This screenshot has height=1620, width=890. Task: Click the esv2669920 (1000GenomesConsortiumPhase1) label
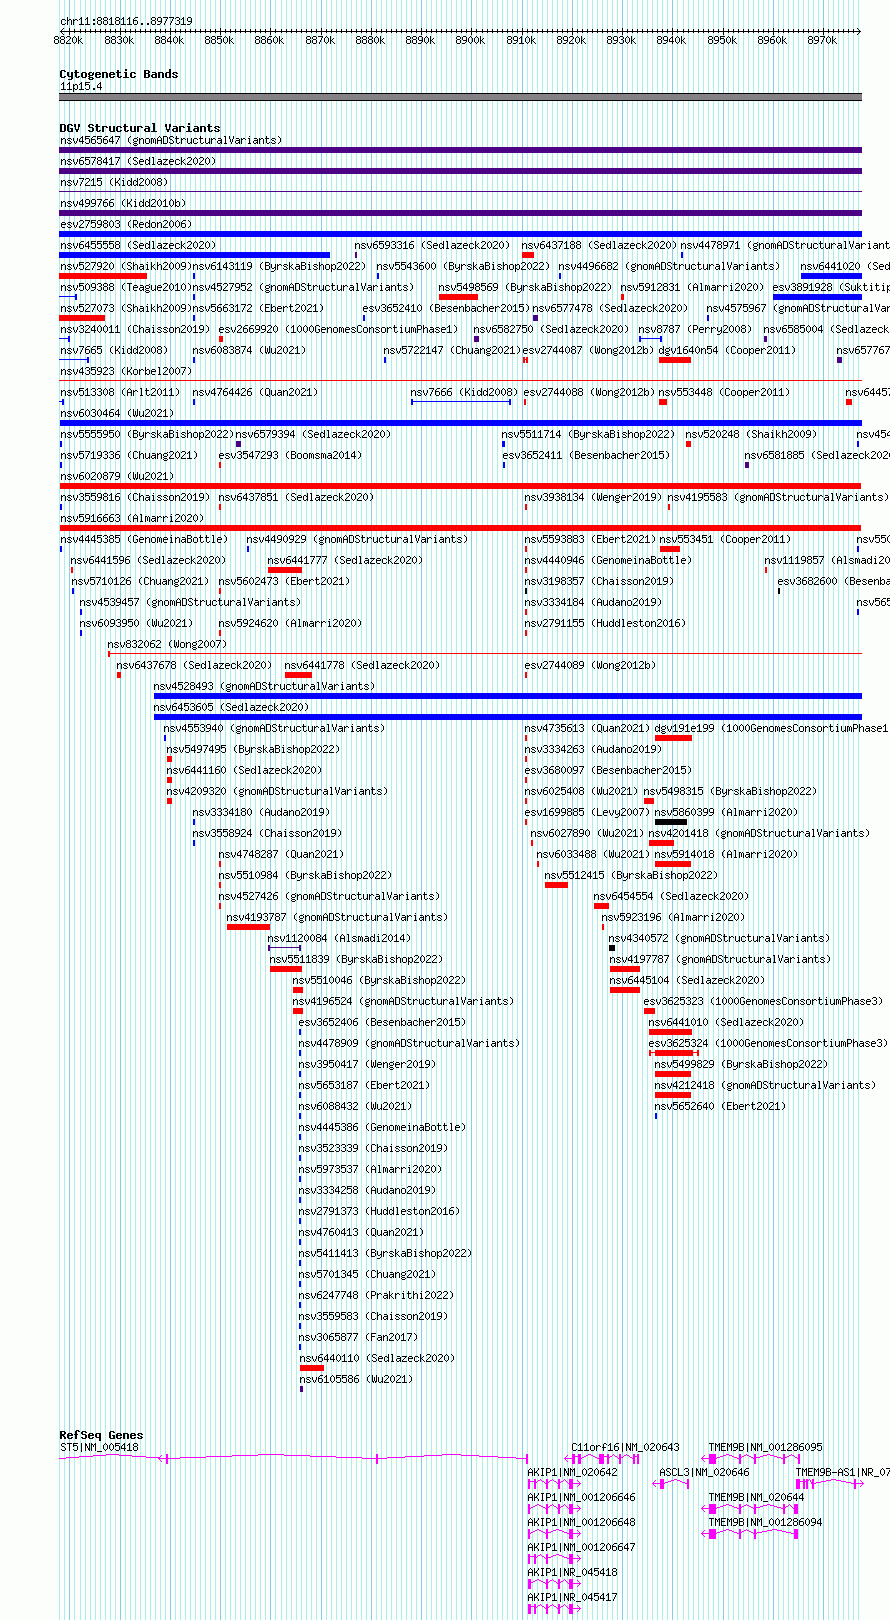pyautogui.click(x=338, y=329)
